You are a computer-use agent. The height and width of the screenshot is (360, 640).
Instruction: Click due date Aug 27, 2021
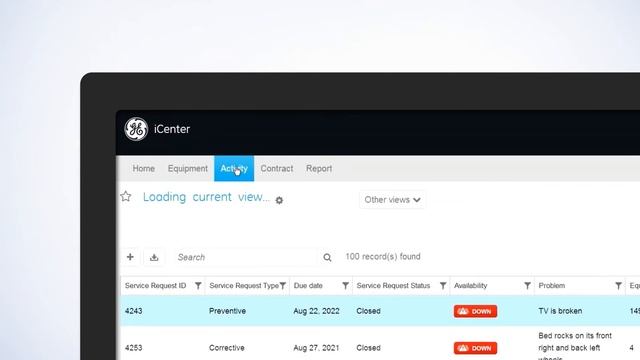[316, 348]
